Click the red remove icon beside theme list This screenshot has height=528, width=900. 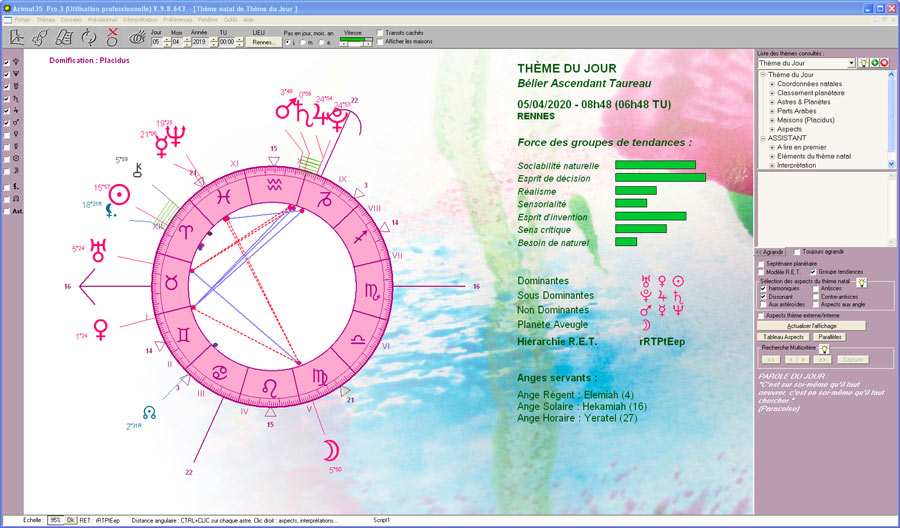coord(885,63)
